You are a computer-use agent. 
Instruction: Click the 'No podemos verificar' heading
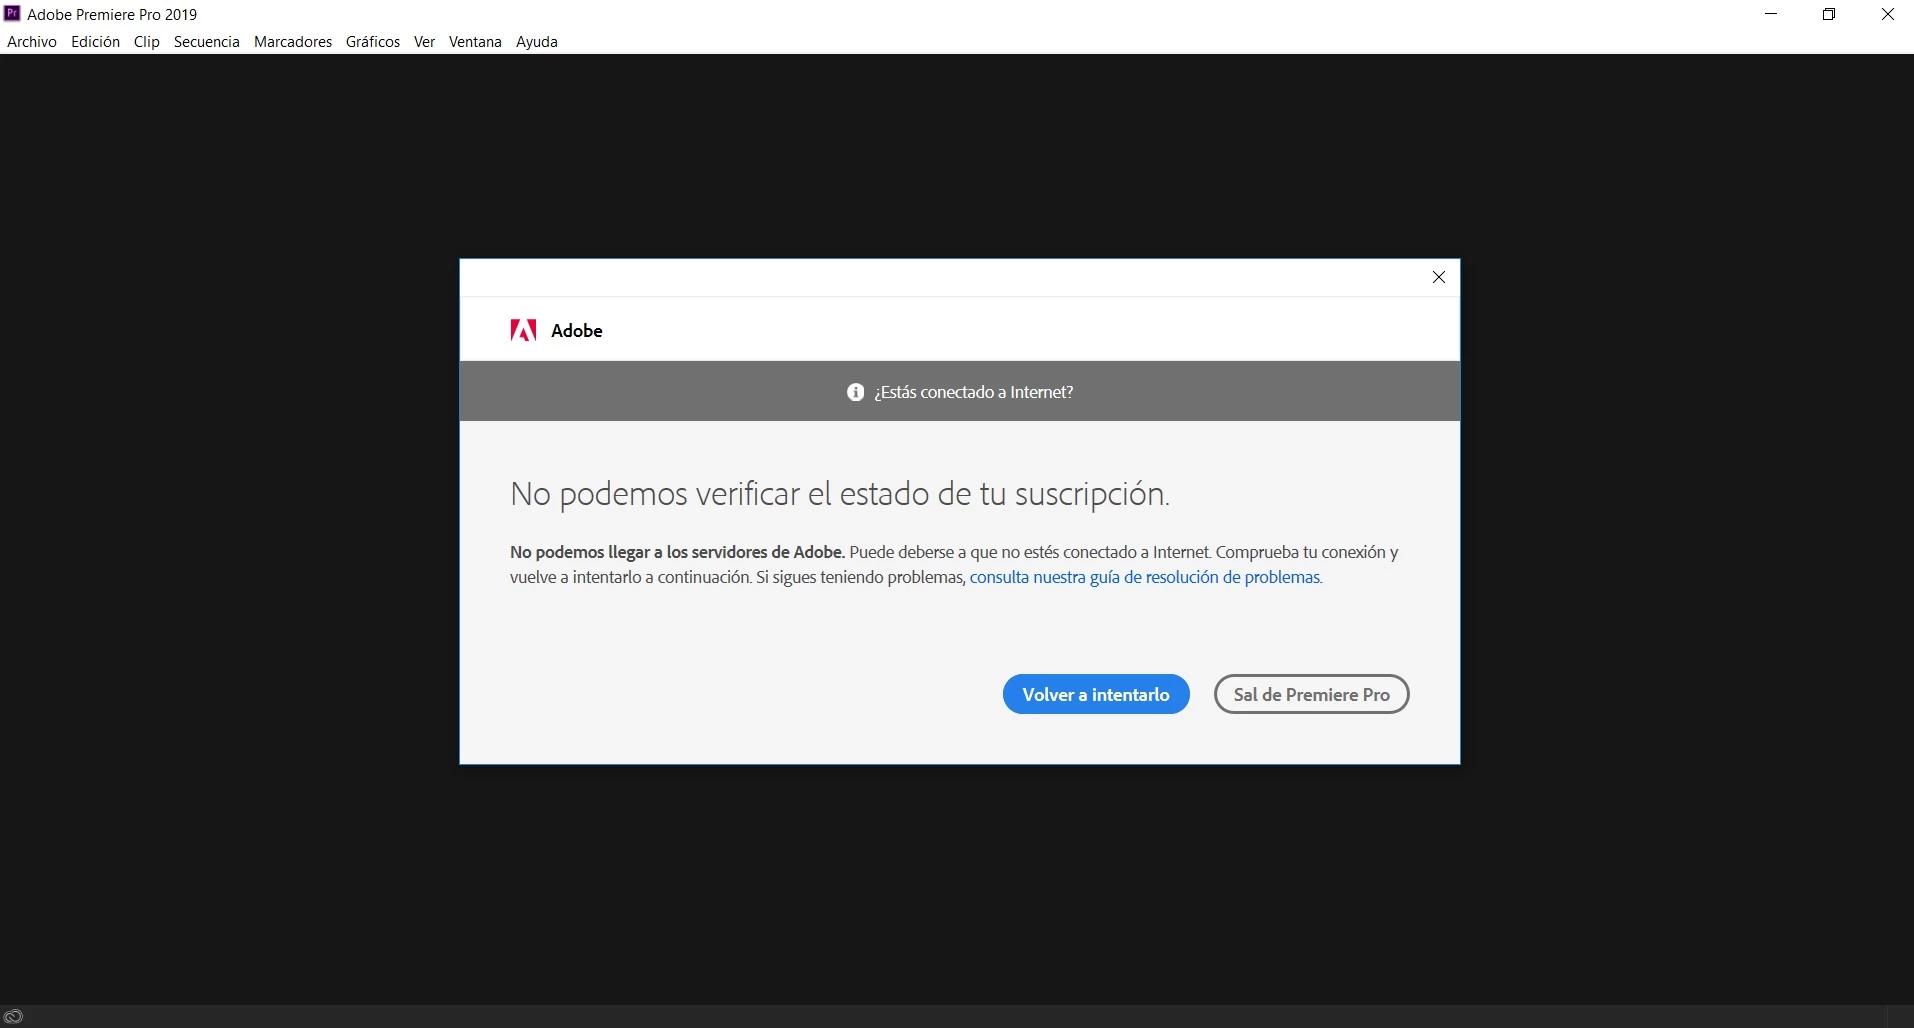[839, 494]
